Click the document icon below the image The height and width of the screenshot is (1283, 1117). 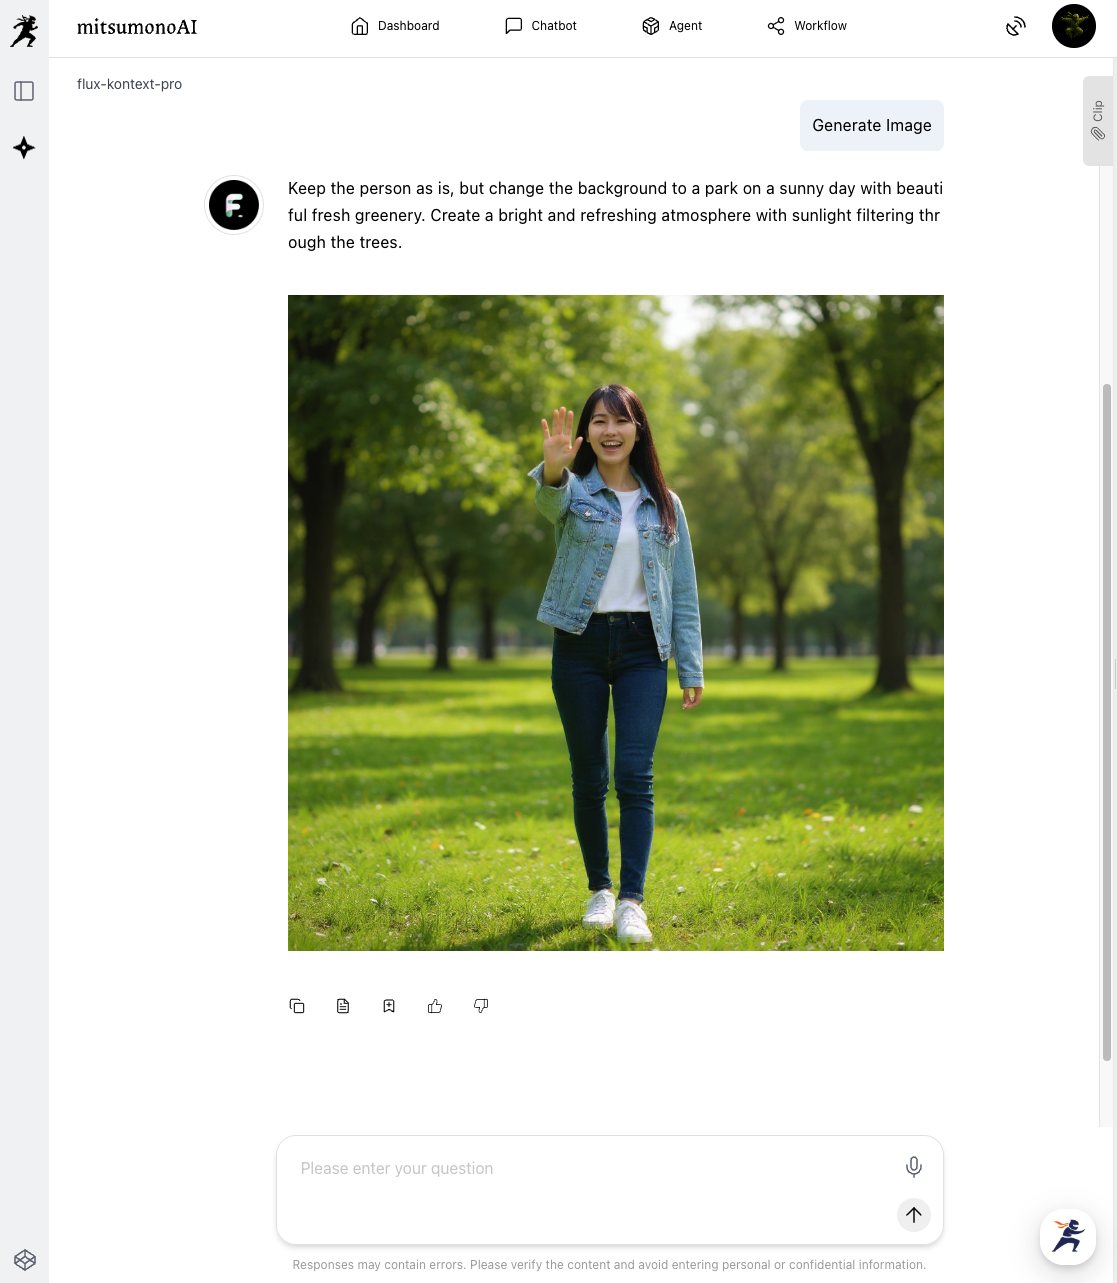coord(343,1006)
